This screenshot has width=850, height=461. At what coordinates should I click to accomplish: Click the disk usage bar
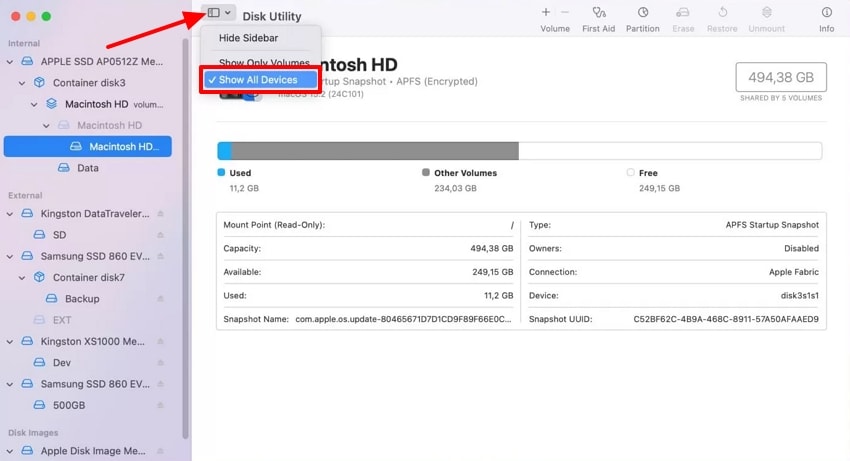tap(519, 151)
